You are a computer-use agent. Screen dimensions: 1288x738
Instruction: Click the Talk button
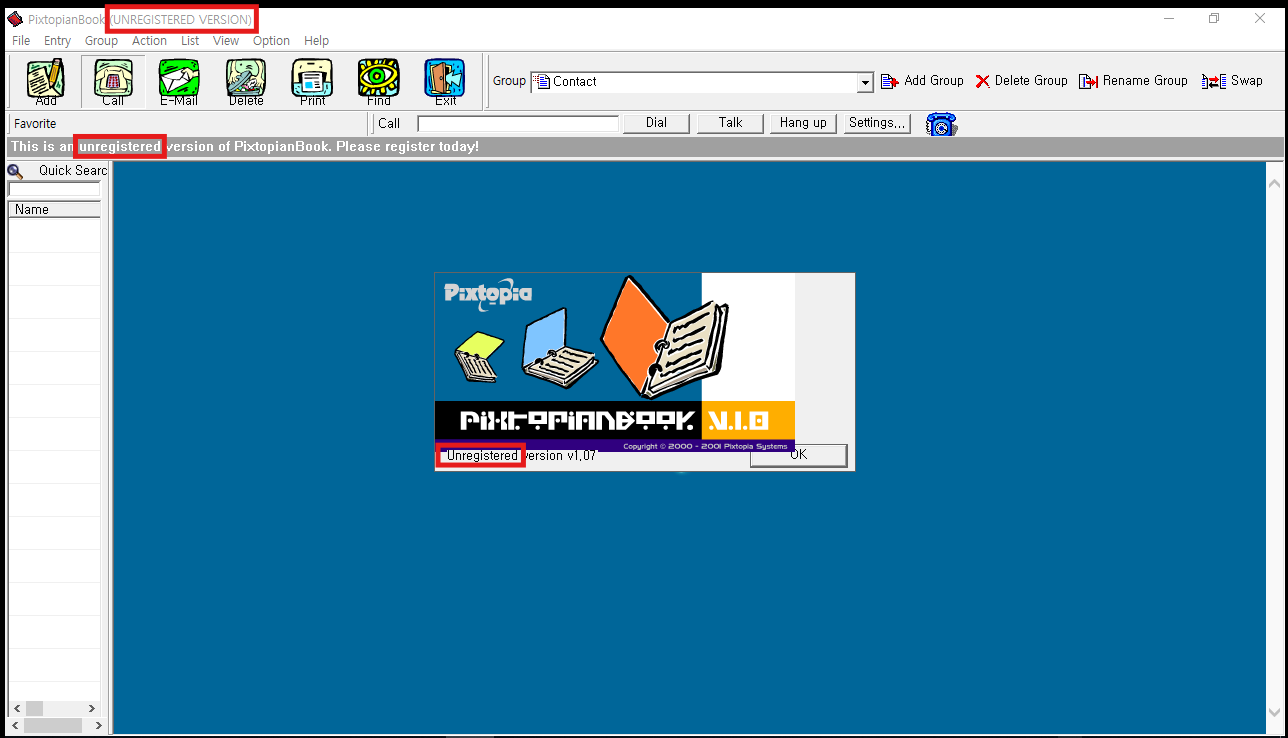click(730, 123)
